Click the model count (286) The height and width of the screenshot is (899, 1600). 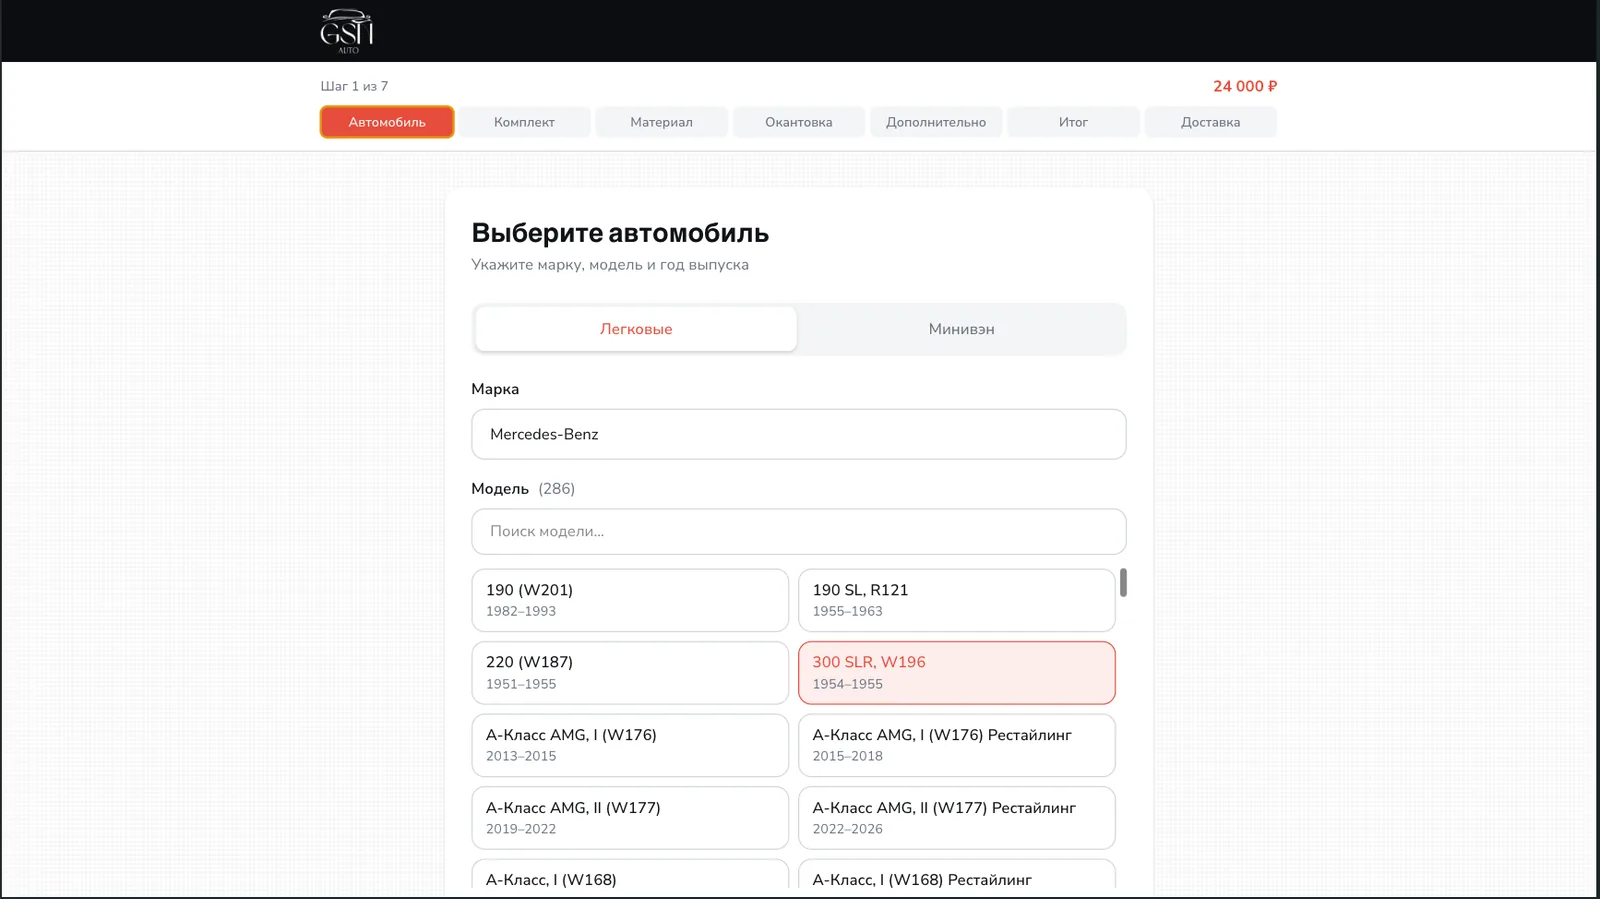point(557,489)
